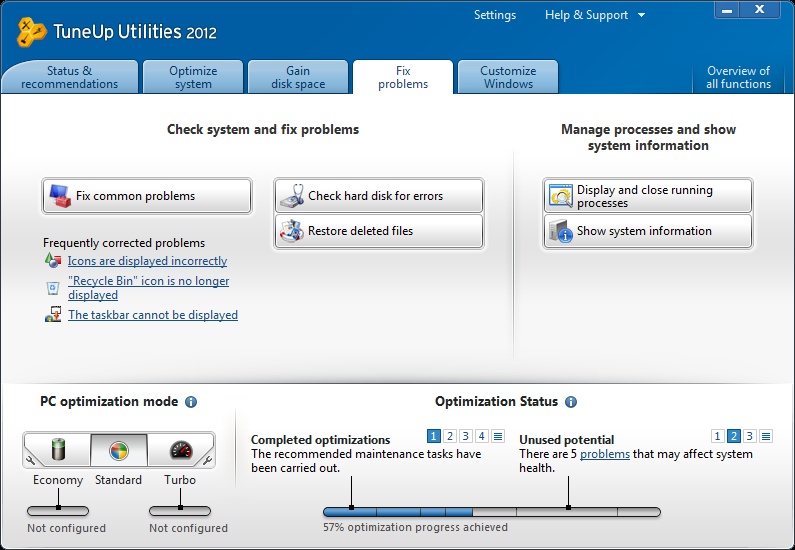Viewport: 795px width, 550px height.
Task: Open info icon next to Optimization Status
Action: 571,402
